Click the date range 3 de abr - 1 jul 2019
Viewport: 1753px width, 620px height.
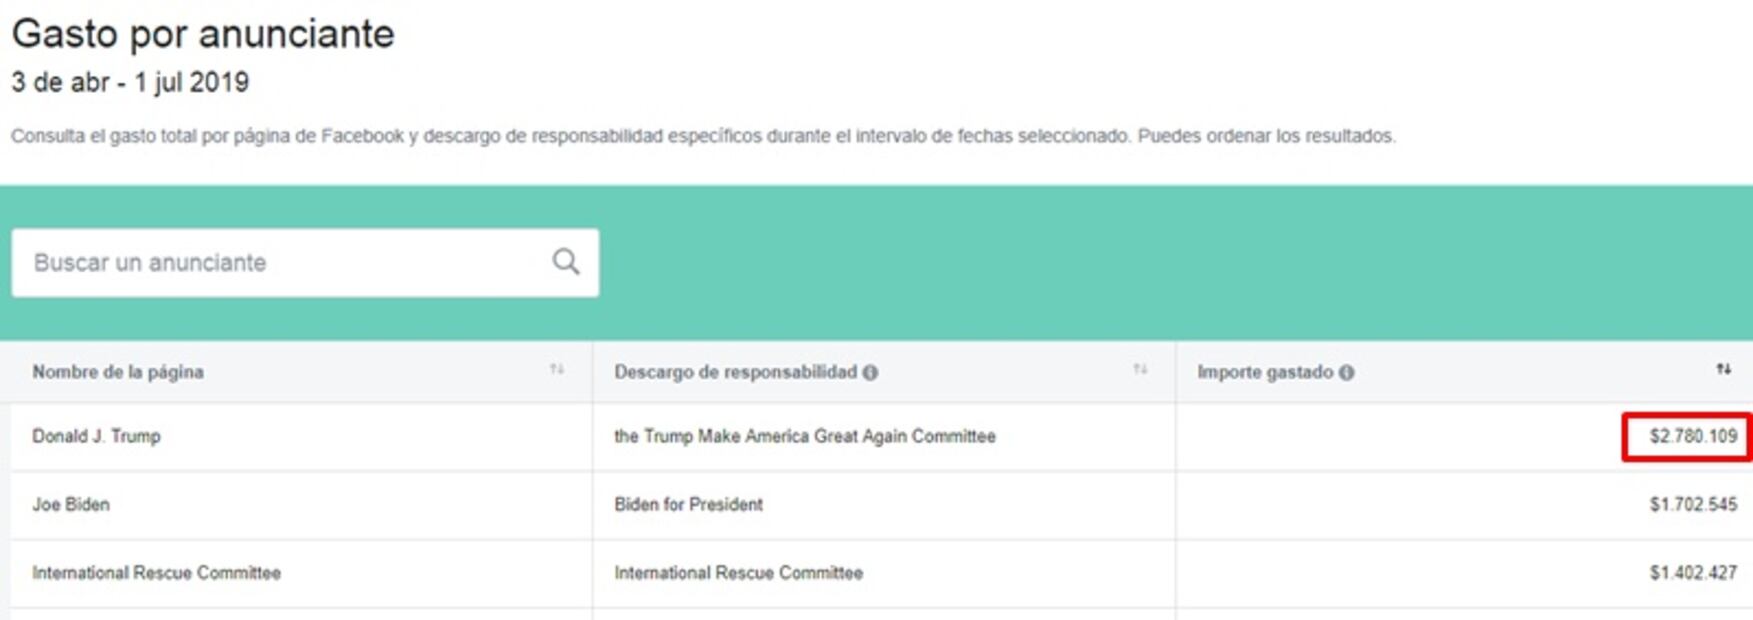pyautogui.click(x=130, y=82)
